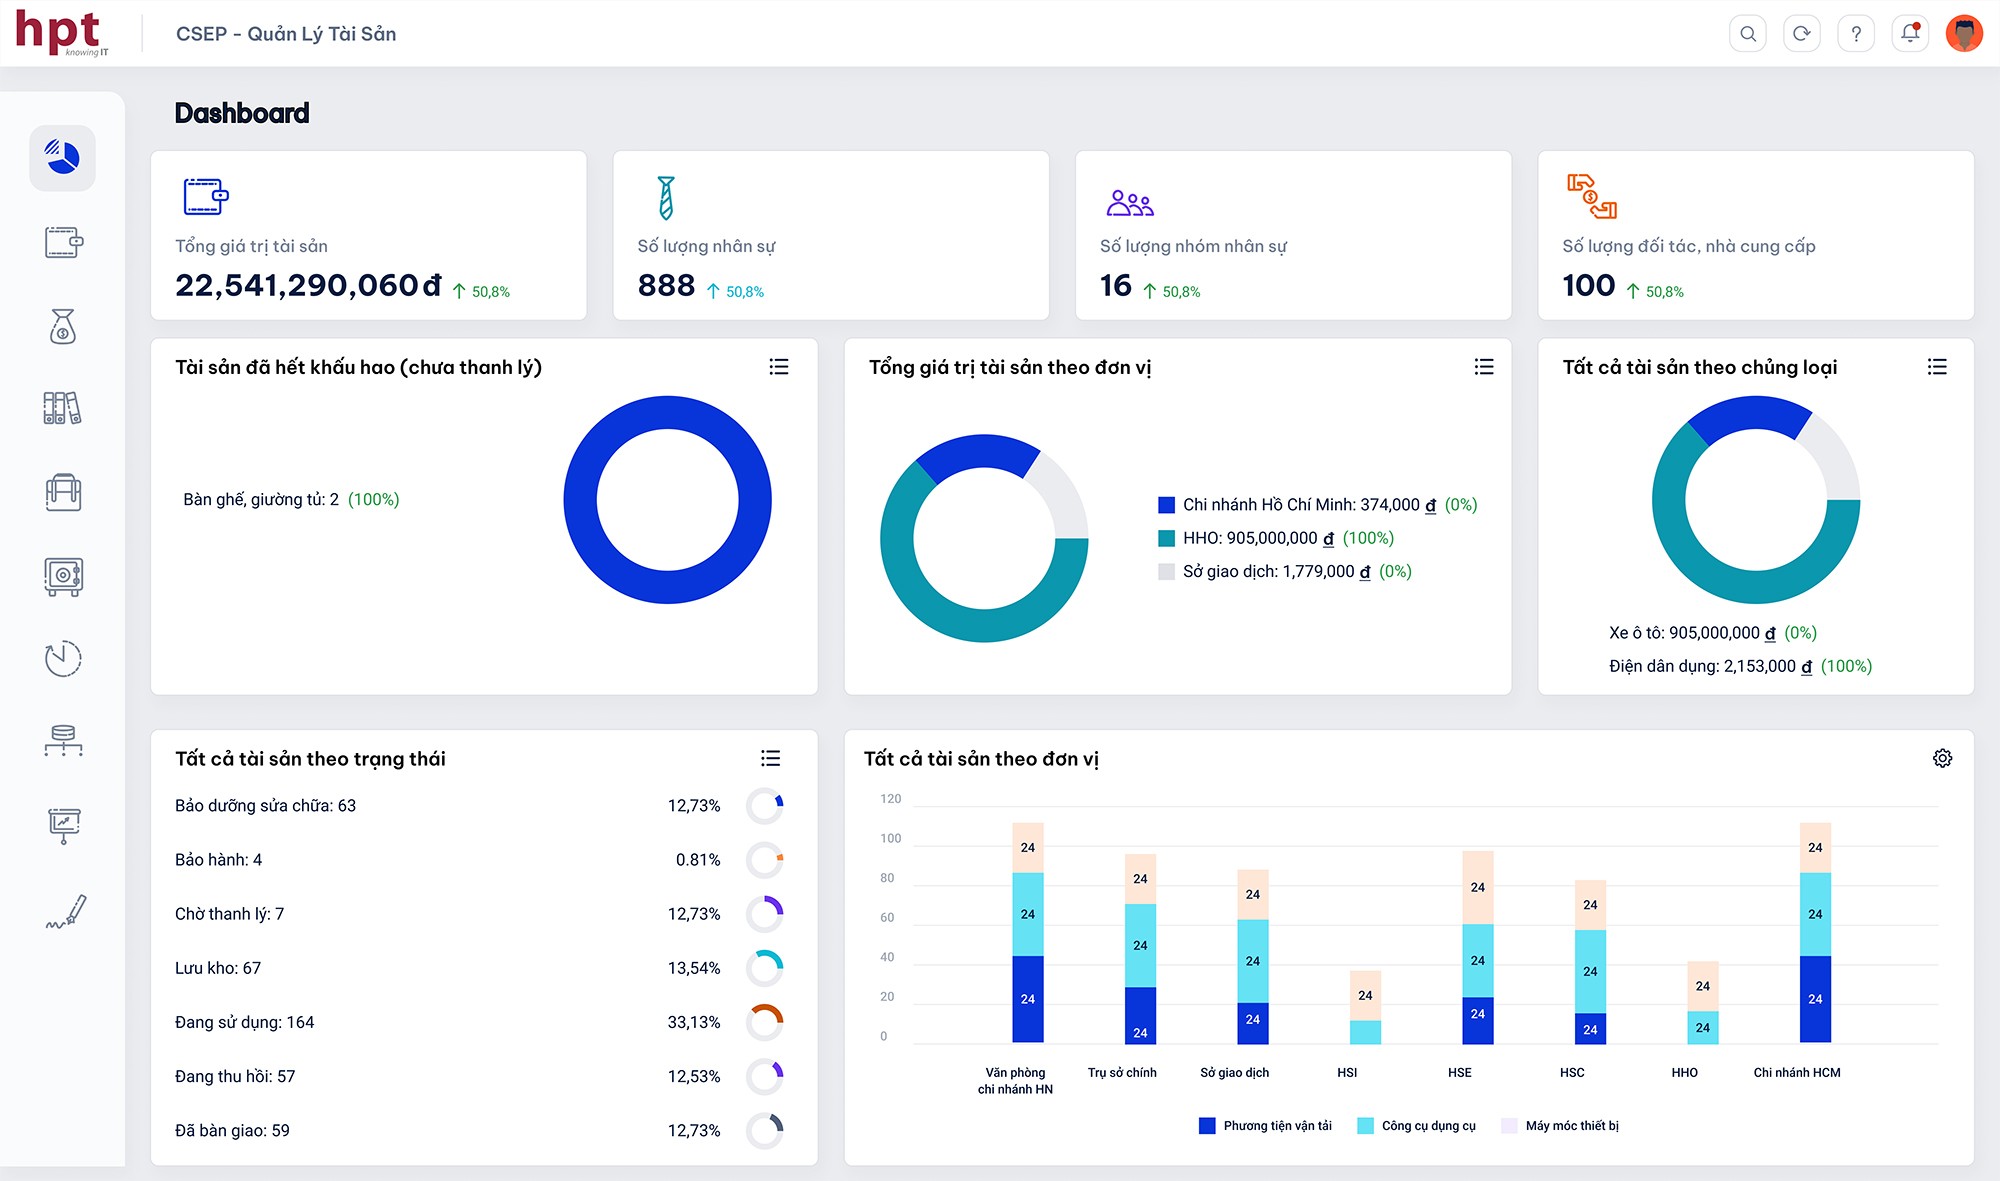Click HHO teal legend color swatch
The height and width of the screenshot is (1181, 2000).
coord(1166,538)
